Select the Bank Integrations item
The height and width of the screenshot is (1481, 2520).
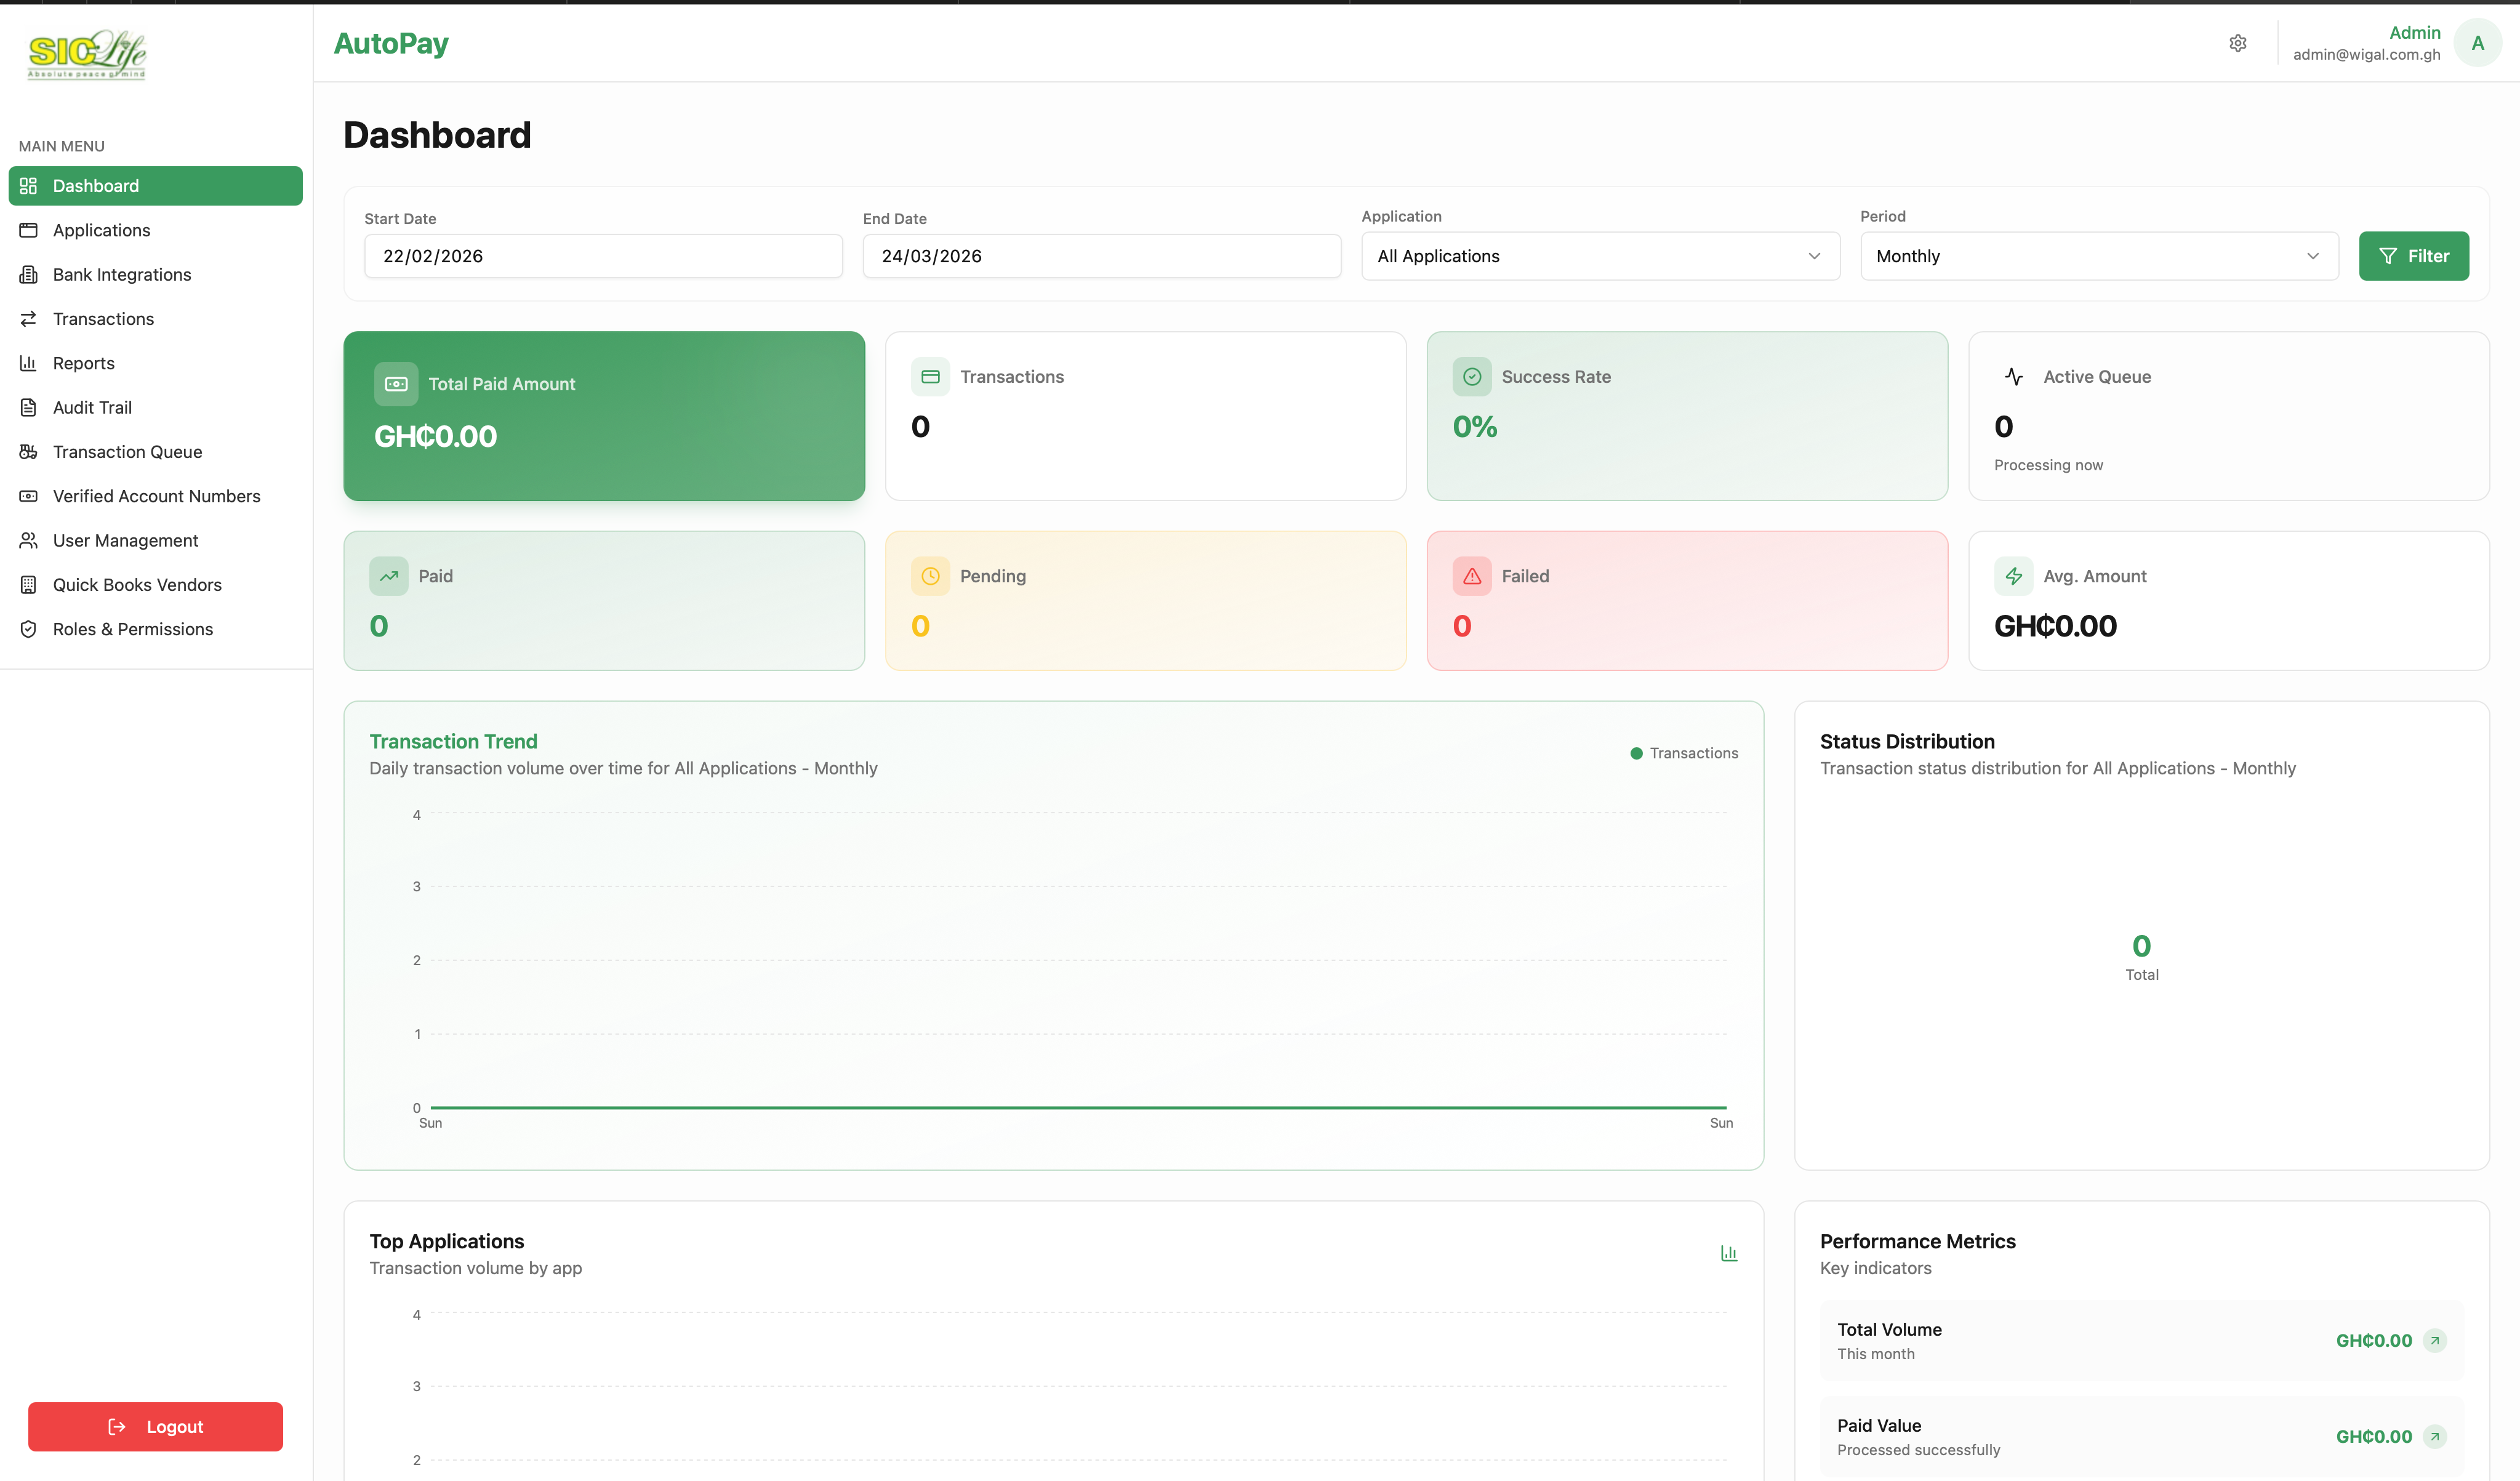click(x=122, y=274)
